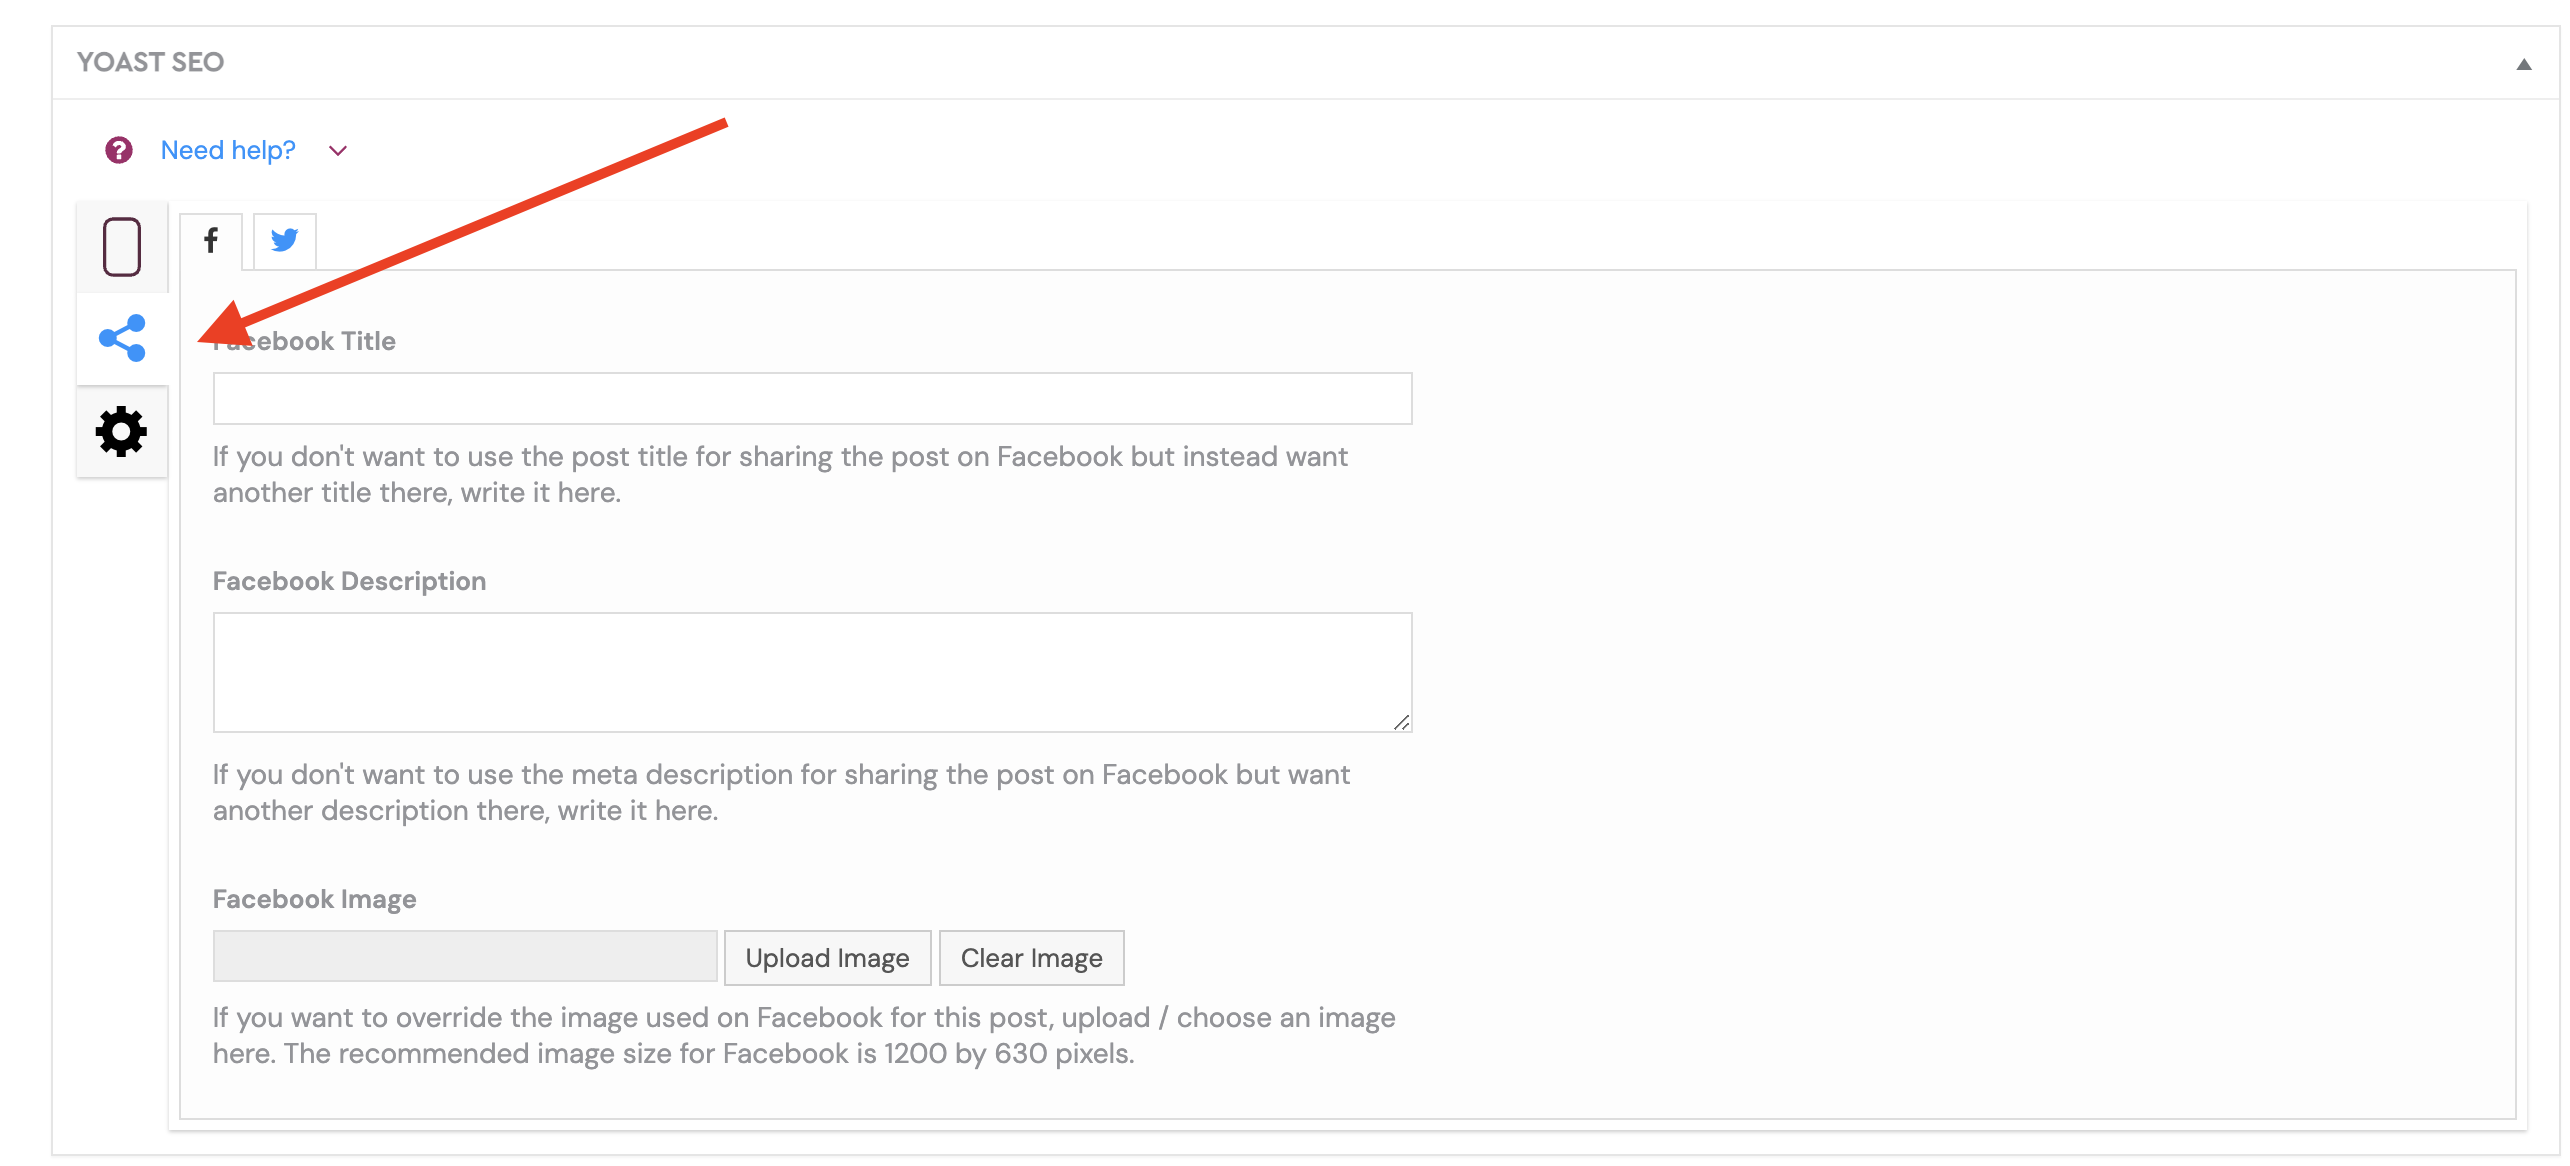Click the Need help? link
Screen dimensions: 2570x1166
pos(228,150)
